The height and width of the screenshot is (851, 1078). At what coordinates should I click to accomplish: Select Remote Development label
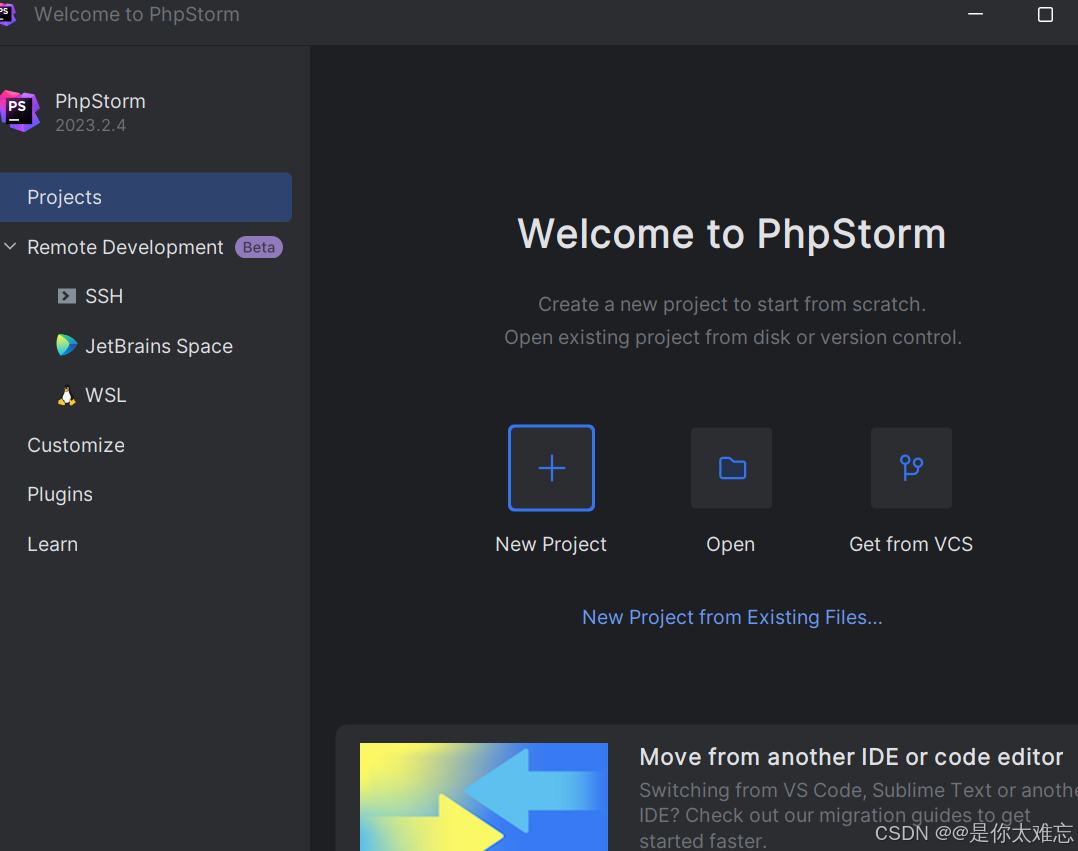tap(125, 247)
